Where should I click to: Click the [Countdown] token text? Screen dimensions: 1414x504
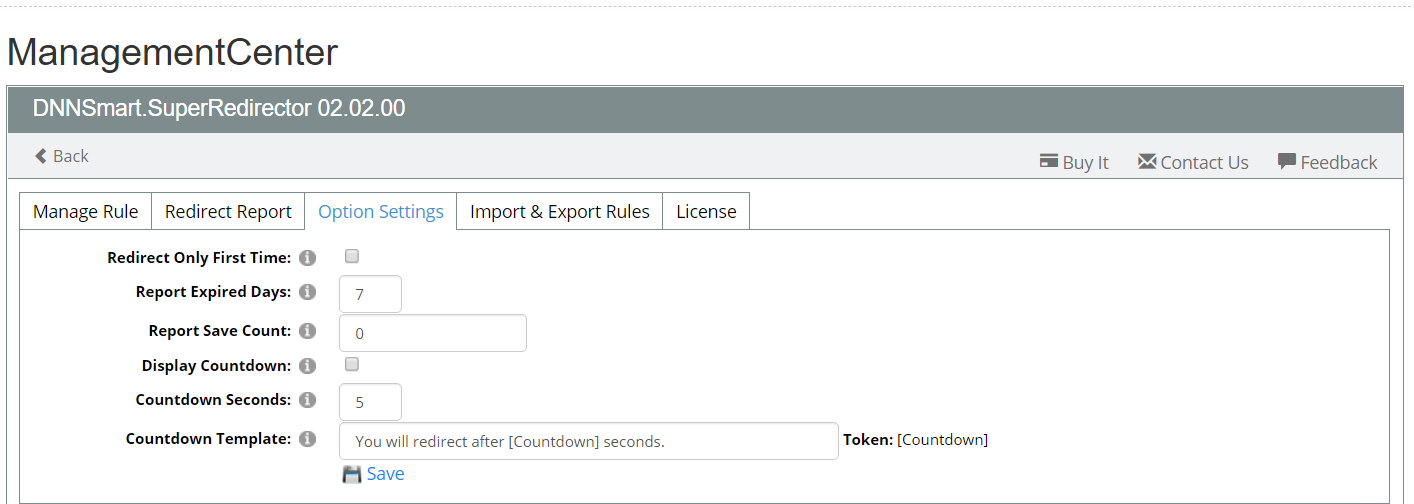click(x=942, y=440)
